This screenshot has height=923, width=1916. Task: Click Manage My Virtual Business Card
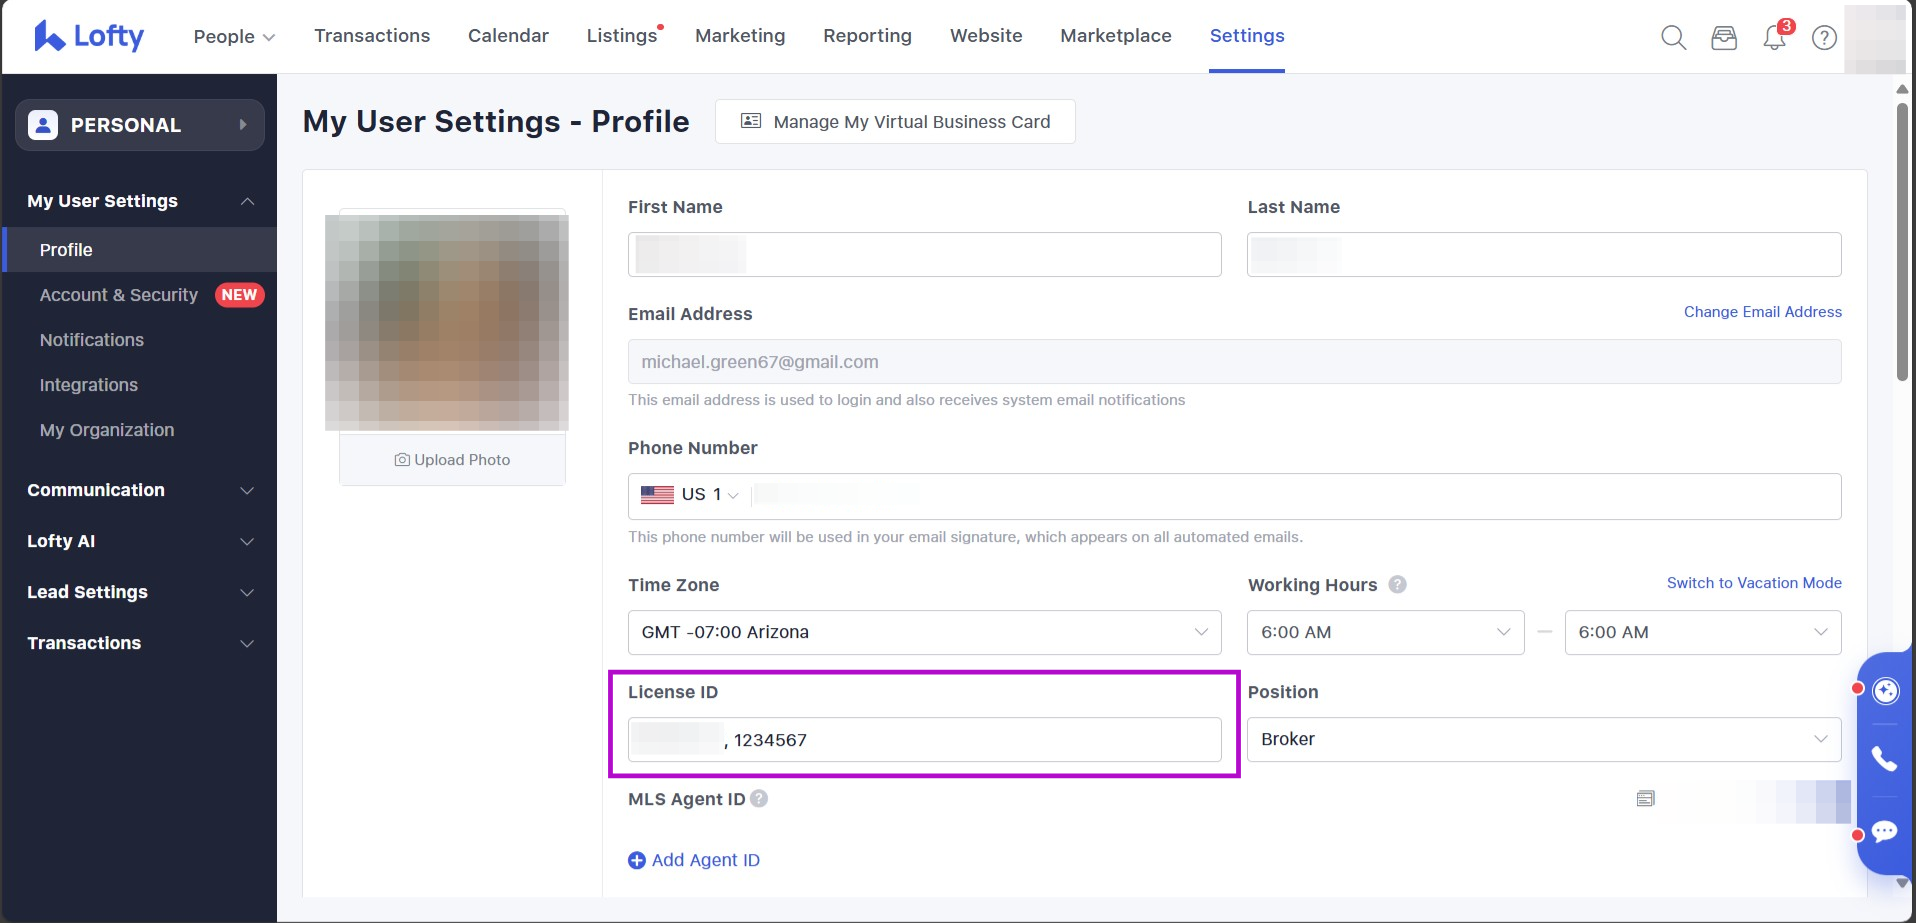(x=895, y=122)
